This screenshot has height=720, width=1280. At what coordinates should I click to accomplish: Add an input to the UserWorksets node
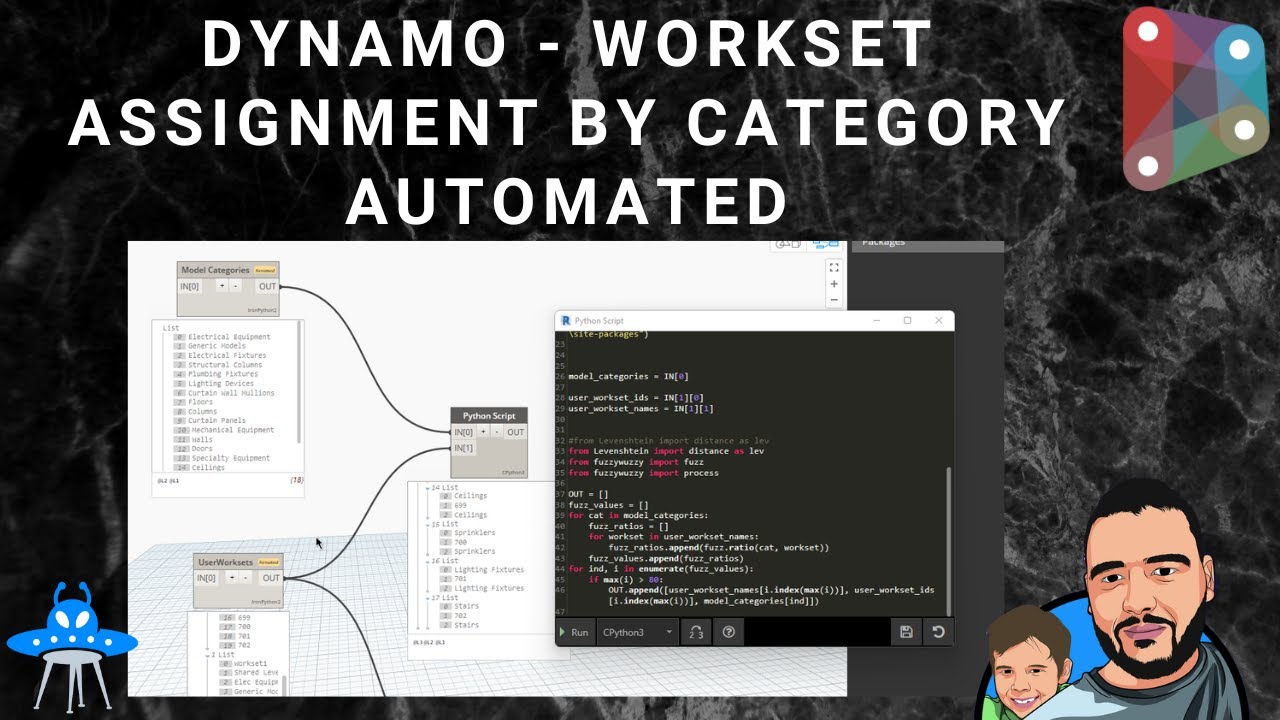pyautogui.click(x=231, y=577)
